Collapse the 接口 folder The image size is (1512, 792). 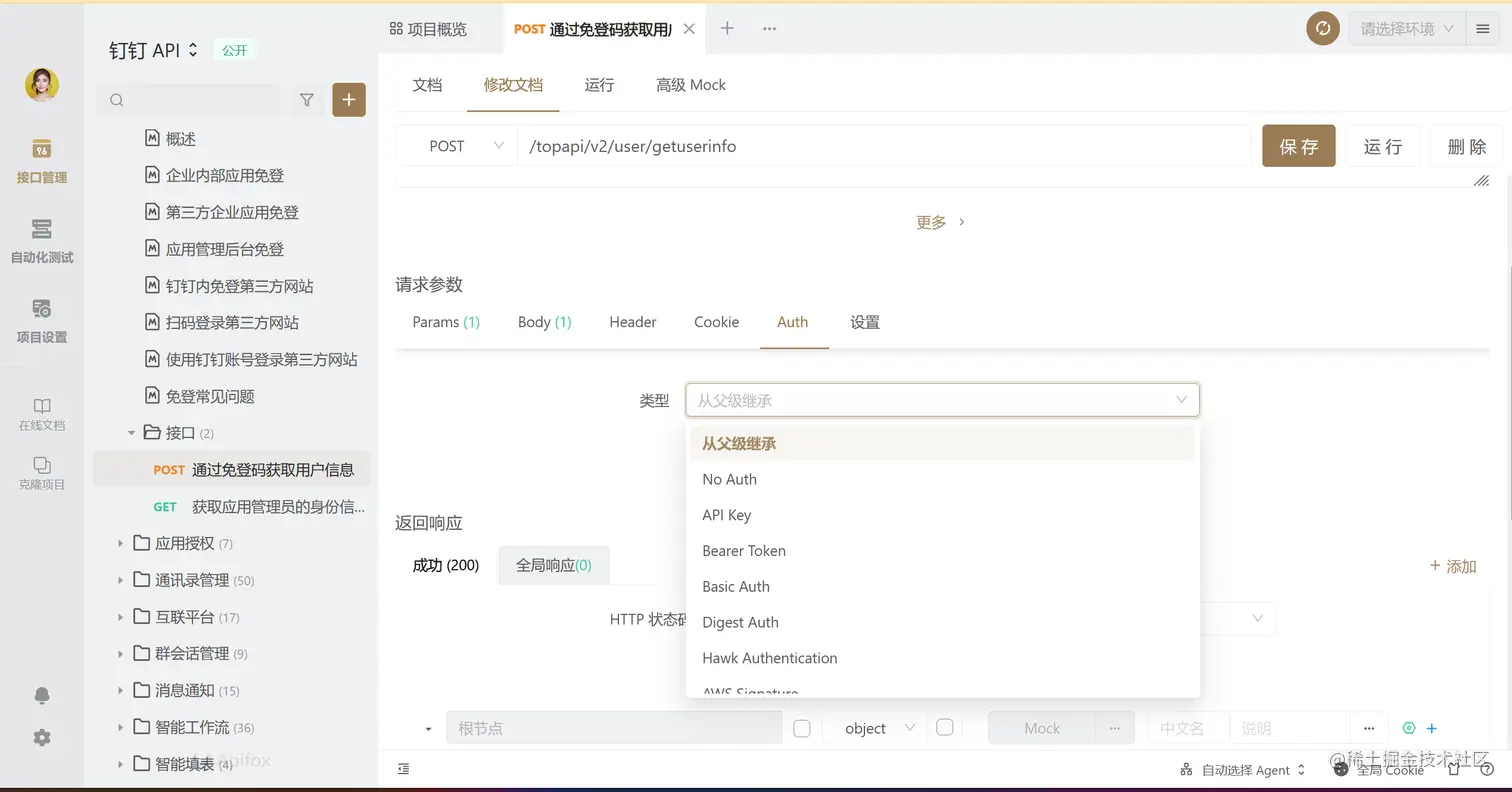(131, 433)
